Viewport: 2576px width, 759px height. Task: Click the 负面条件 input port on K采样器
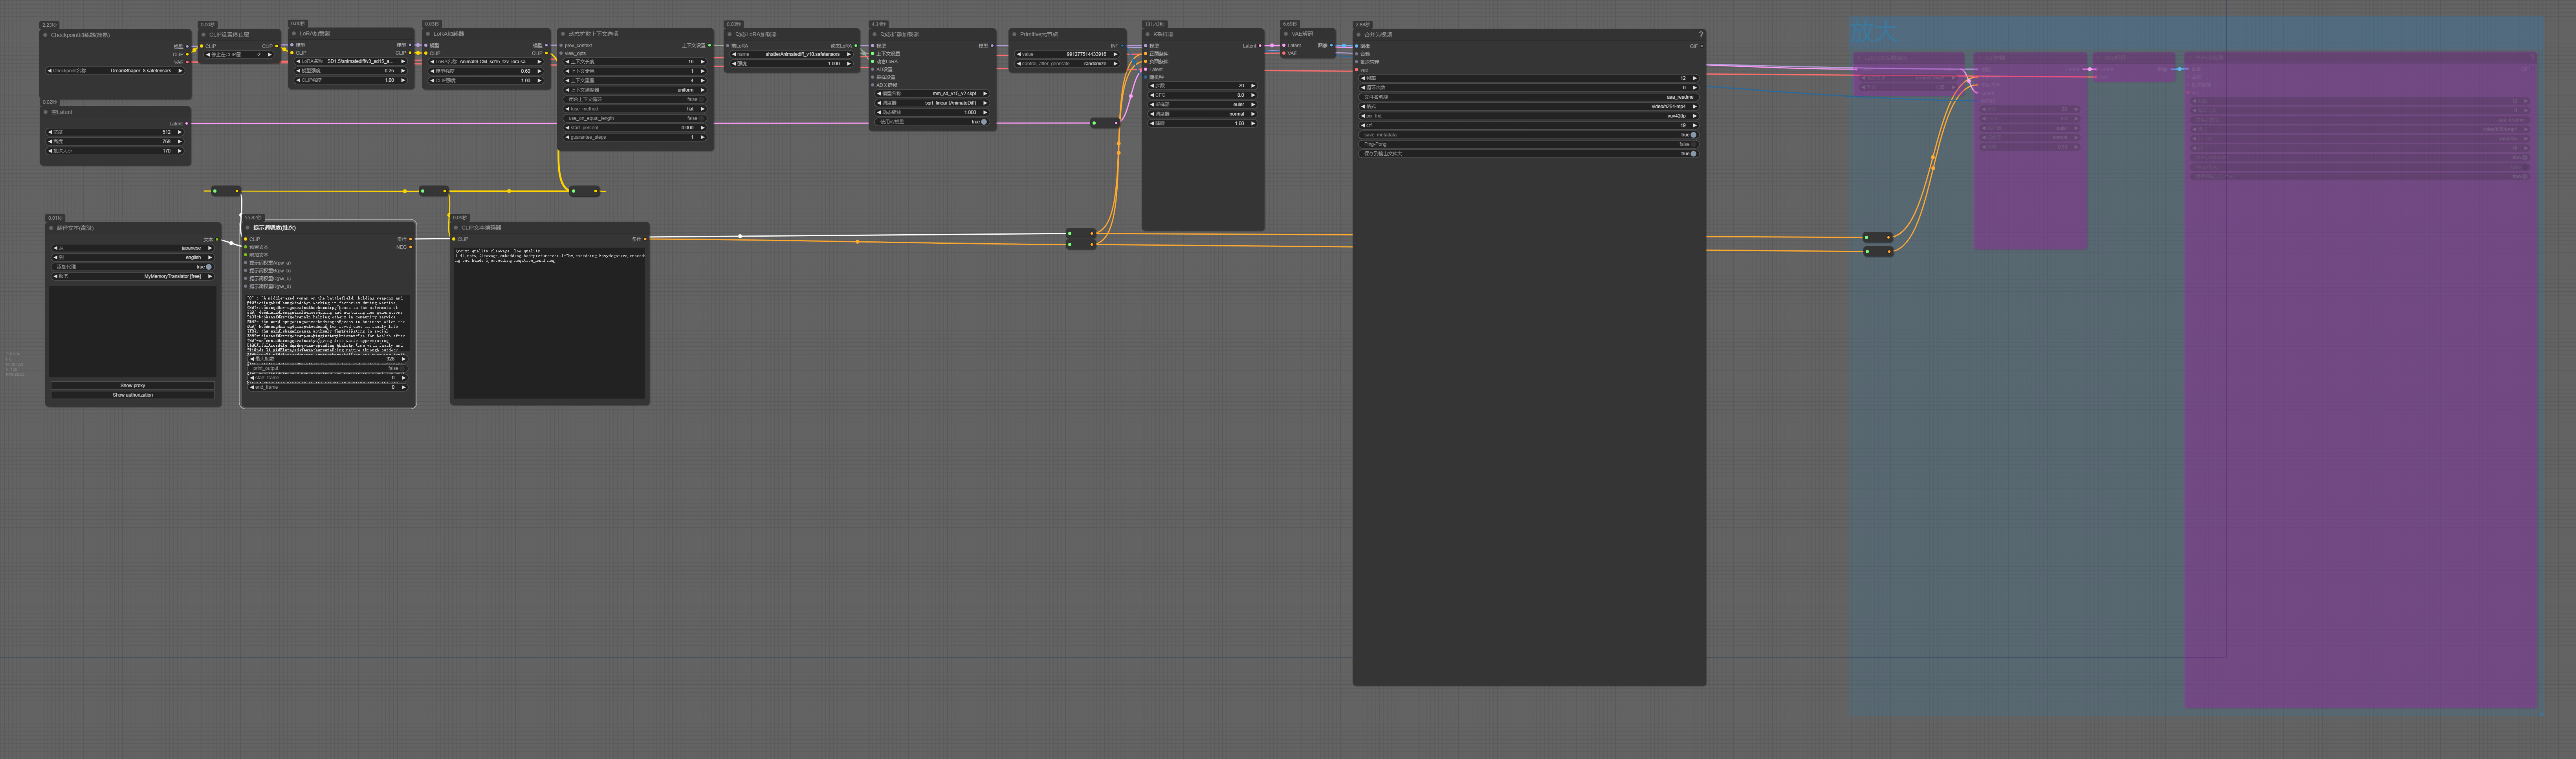(x=1146, y=62)
